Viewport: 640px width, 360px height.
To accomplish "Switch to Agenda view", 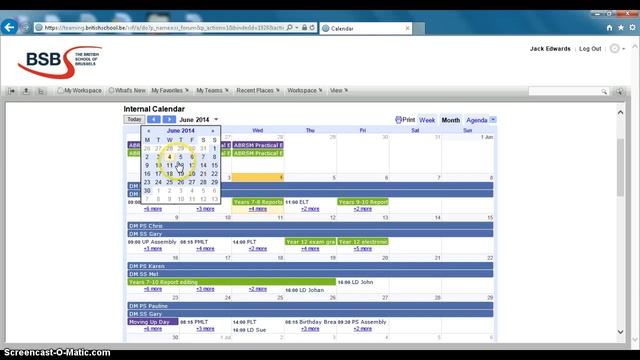I will tap(477, 120).
